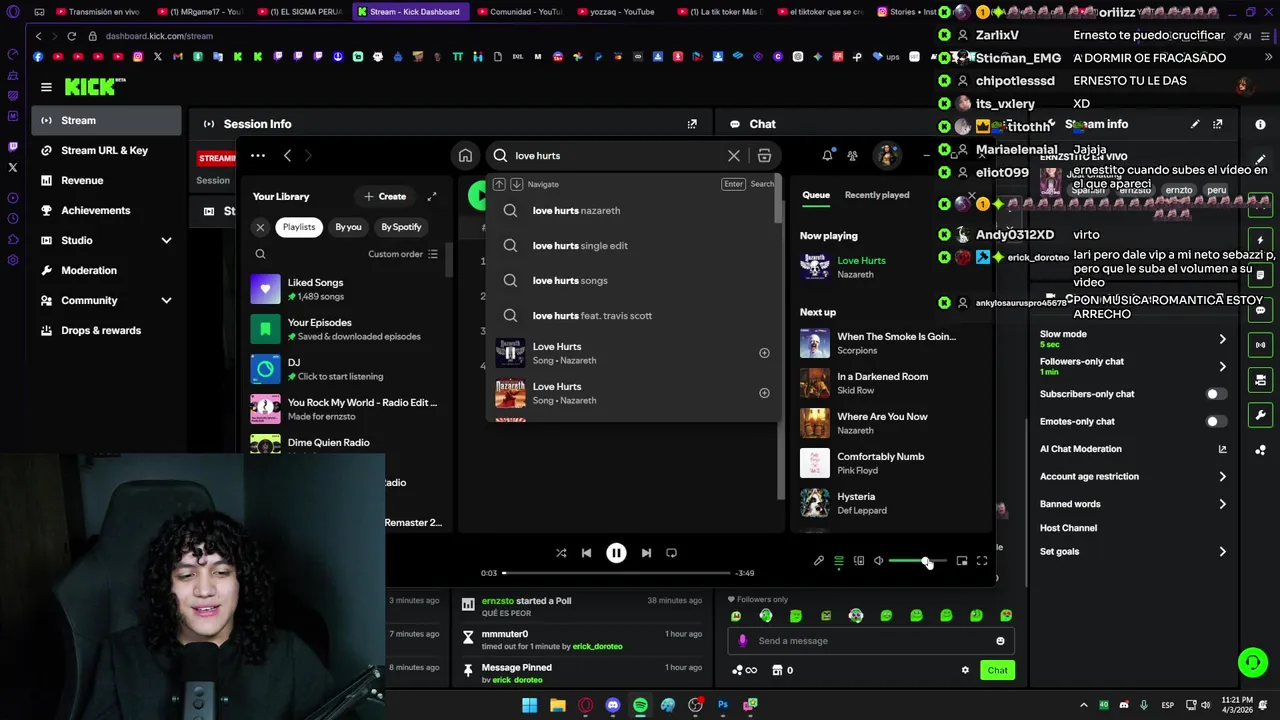Image resolution: width=1280 pixels, height=720 pixels.
Task: Toggle Spotify repeat
Action: click(x=672, y=553)
